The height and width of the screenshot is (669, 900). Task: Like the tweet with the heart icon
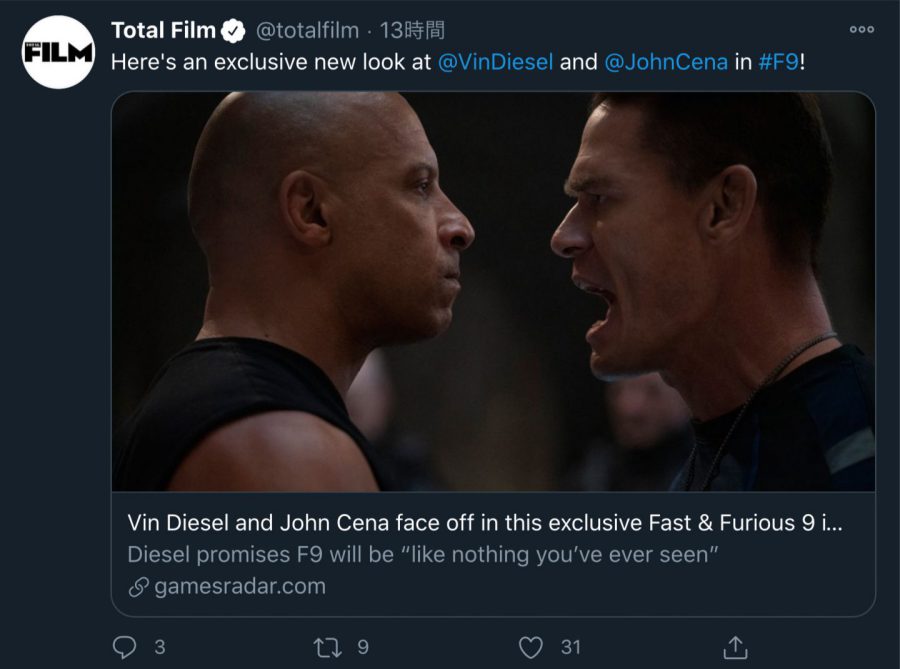pyautogui.click(x=534, y=647)
